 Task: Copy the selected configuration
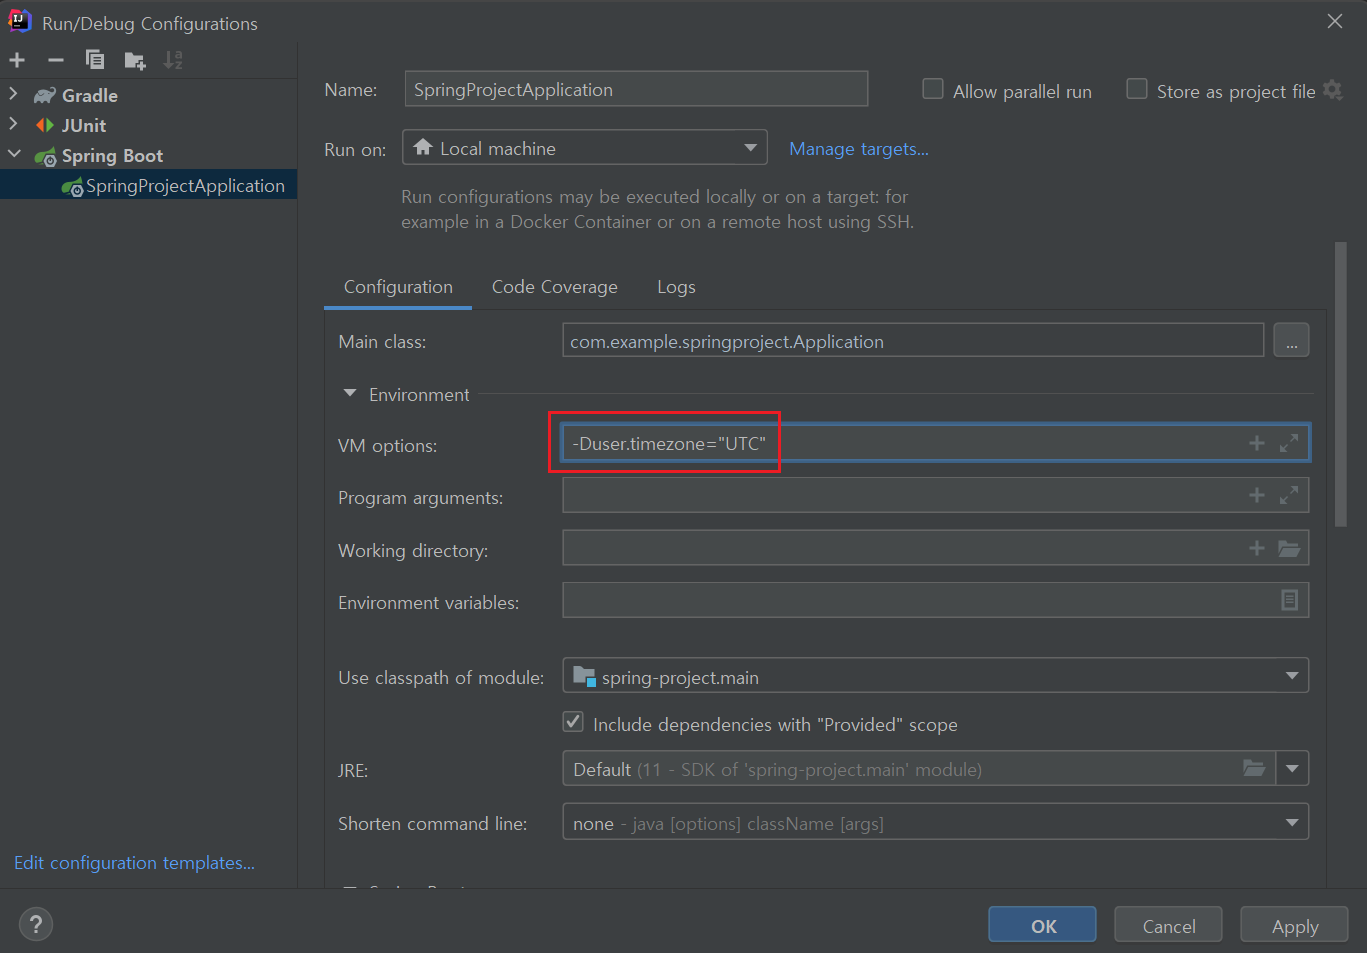pos(95,60)
